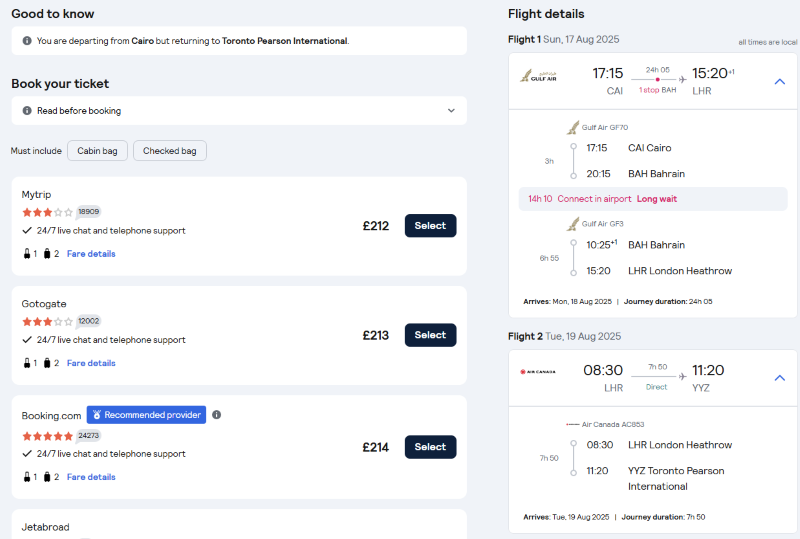Click the cabin bag icon in the Mytrip card

27,254
